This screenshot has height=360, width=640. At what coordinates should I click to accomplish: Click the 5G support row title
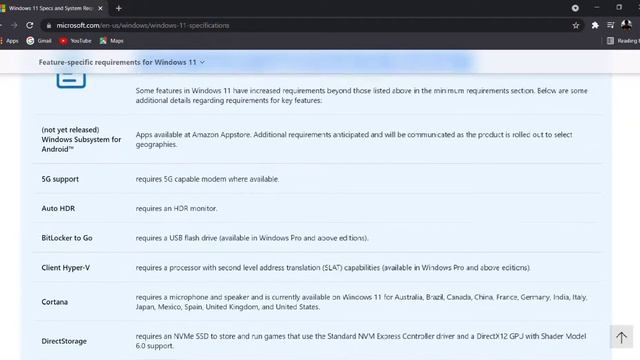pyautogui.click(x=60, y=179)
